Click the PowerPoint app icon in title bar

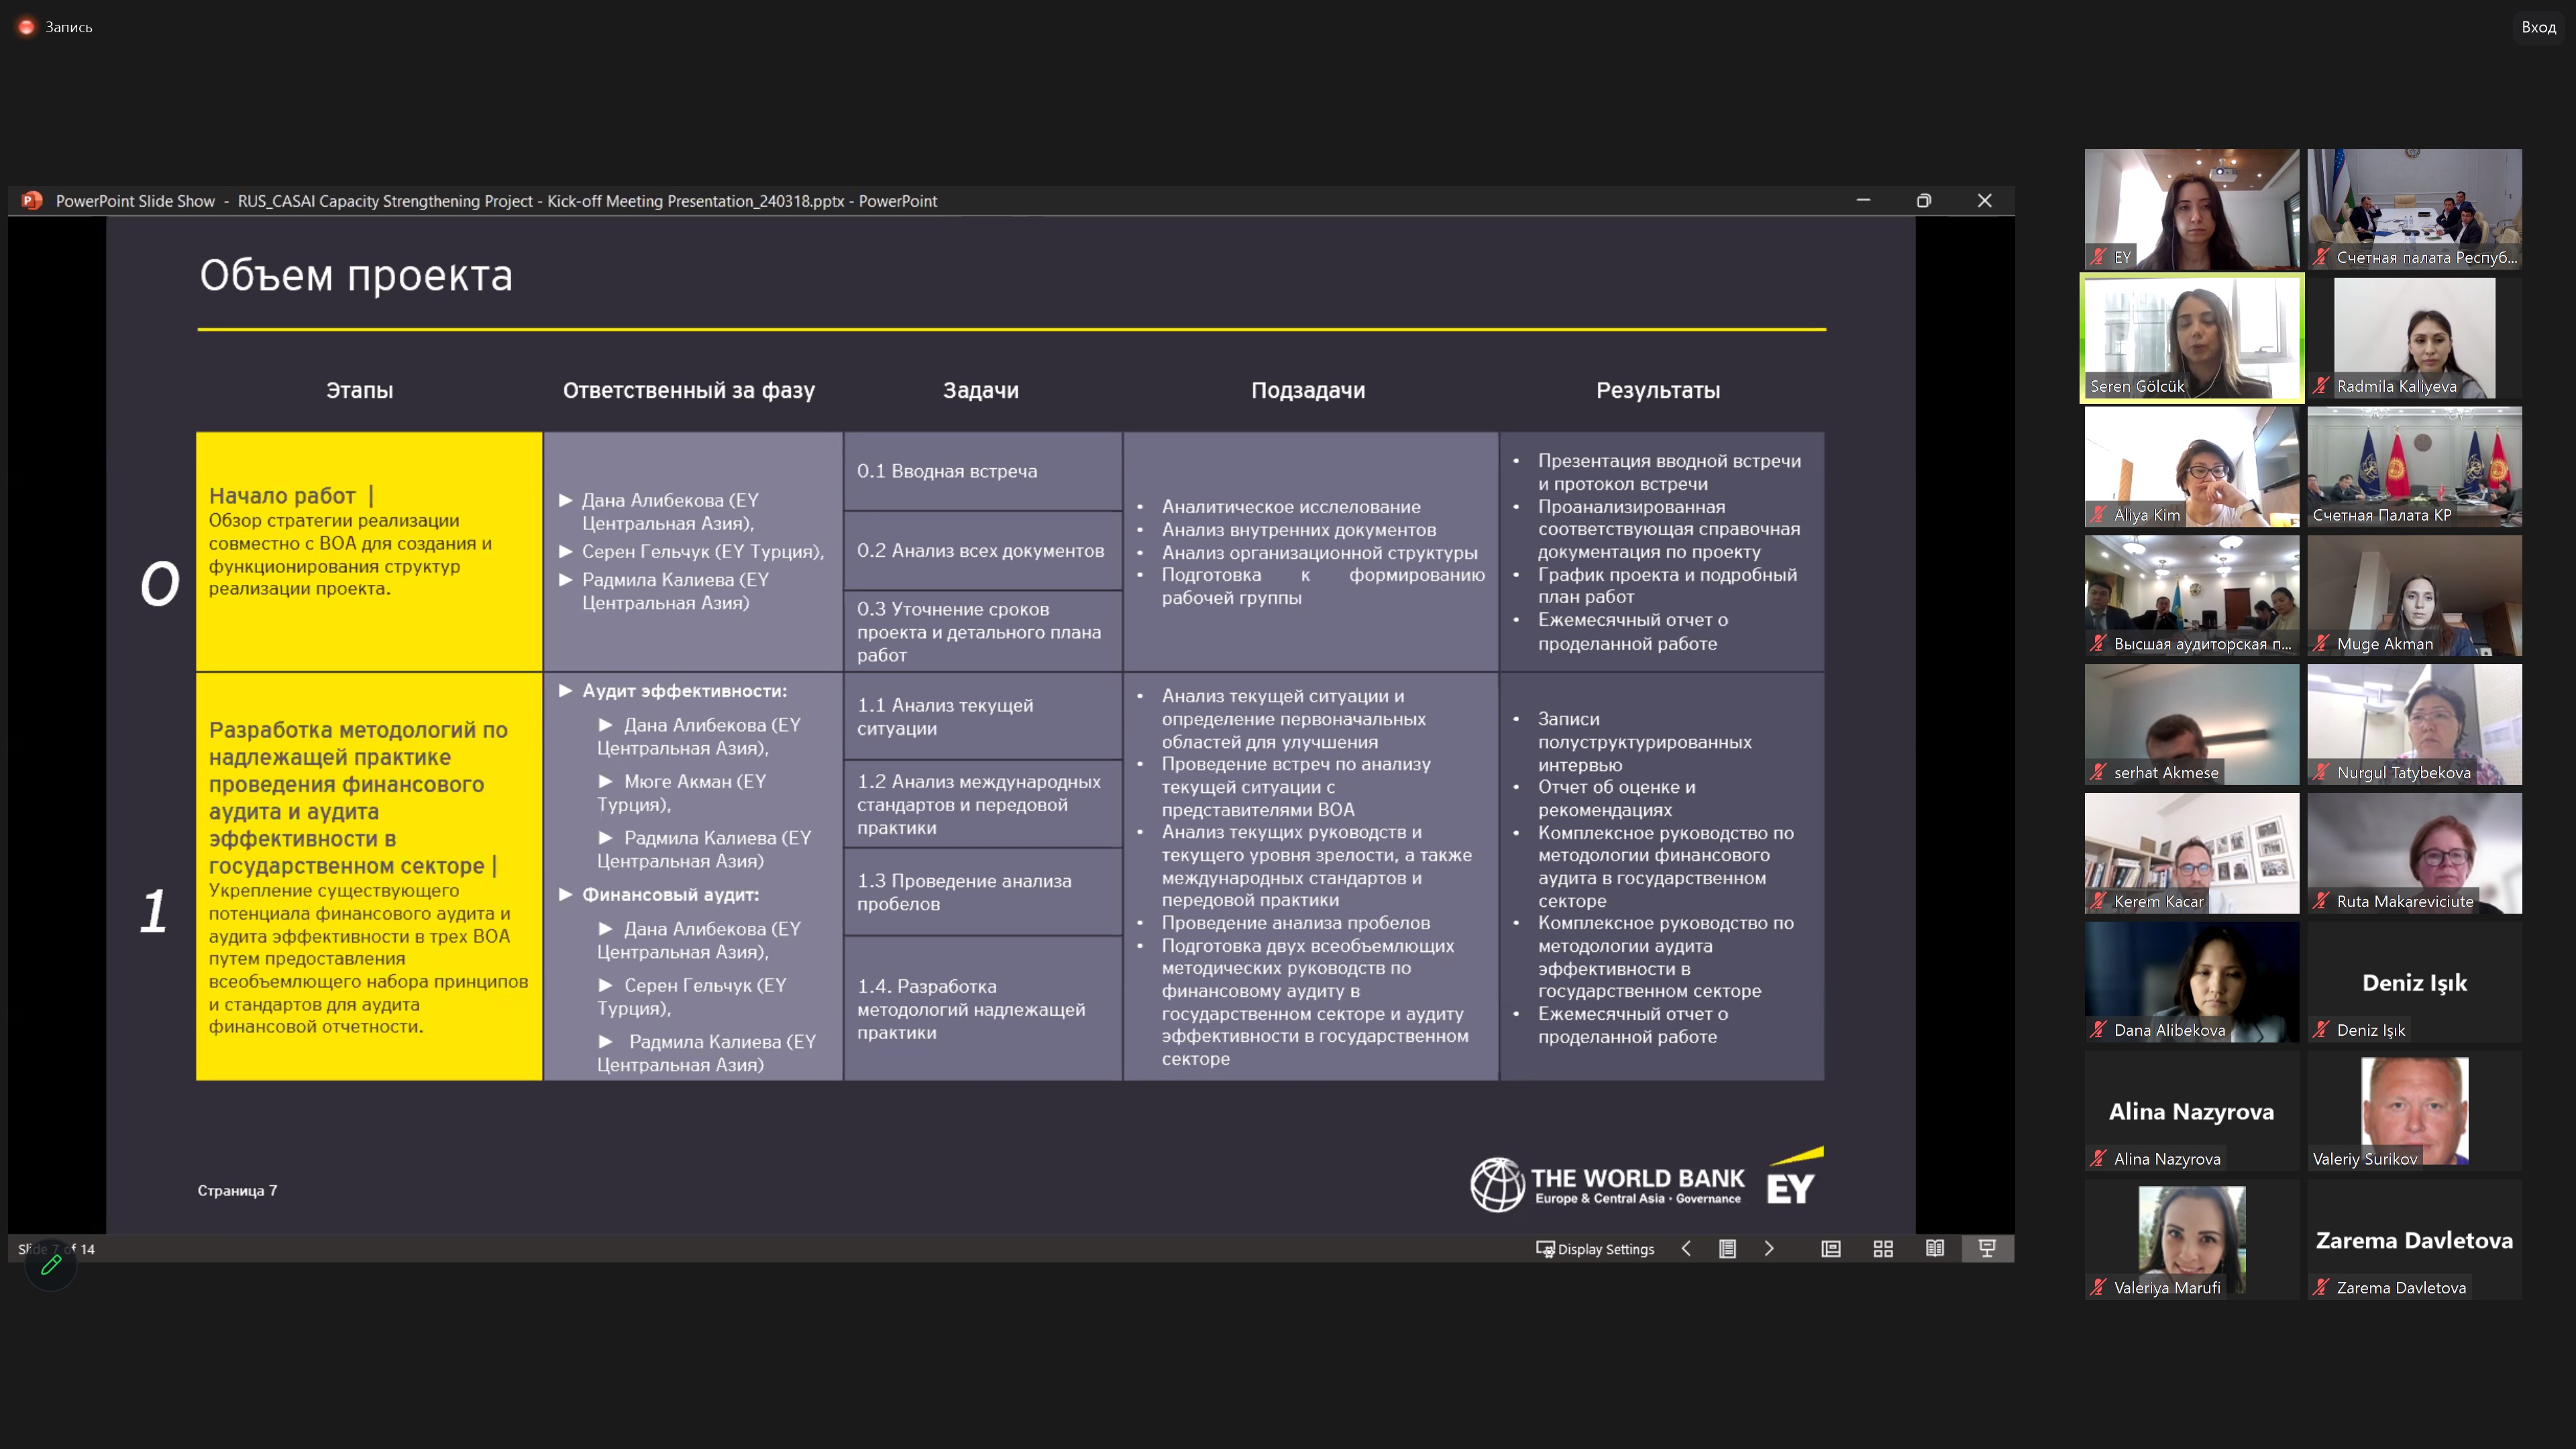pyautogui.click(x=32, y=201)
